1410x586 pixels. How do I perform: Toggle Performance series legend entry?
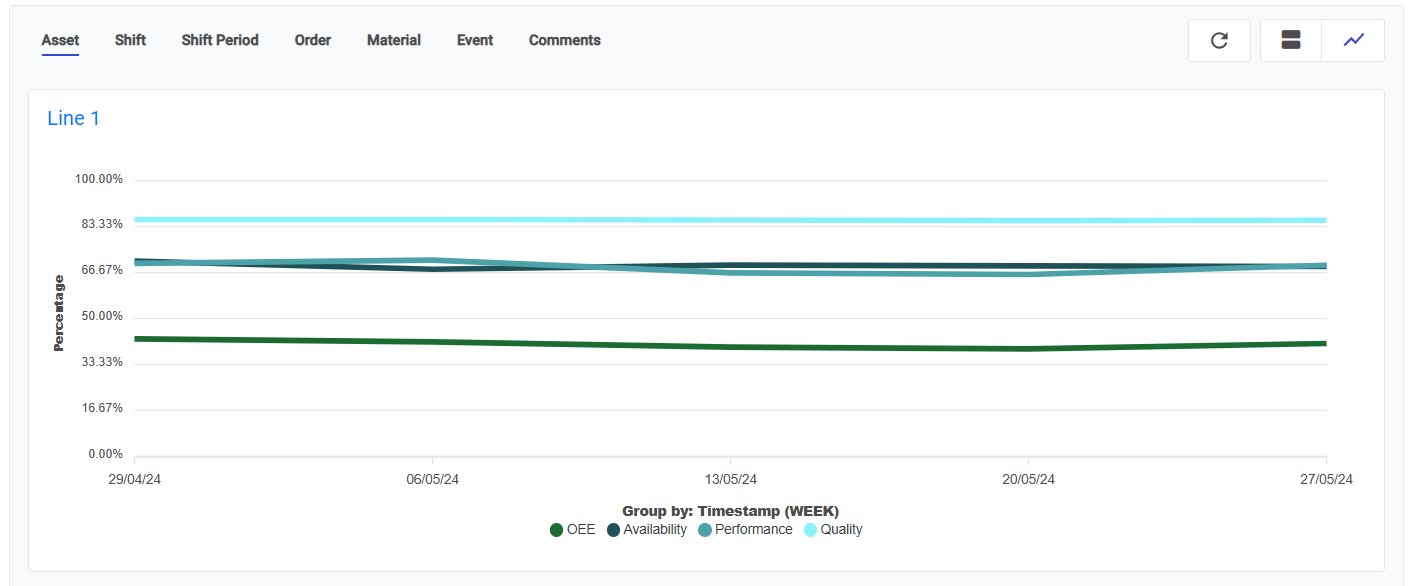(x=753, y=530)
